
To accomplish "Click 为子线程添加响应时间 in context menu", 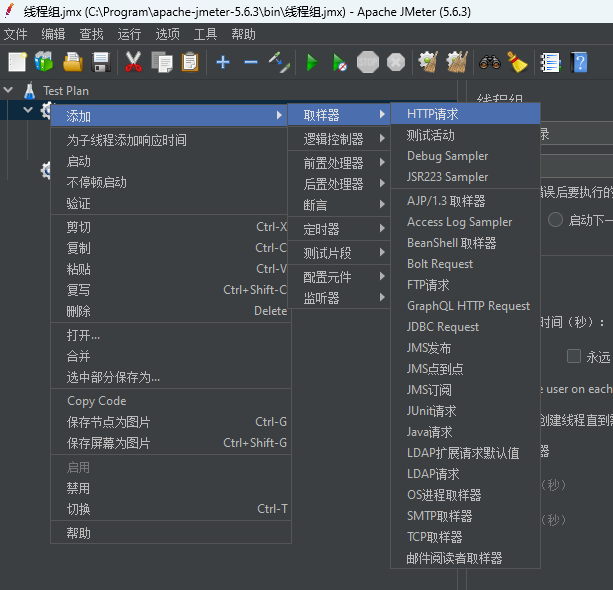I will coord(171,140).
